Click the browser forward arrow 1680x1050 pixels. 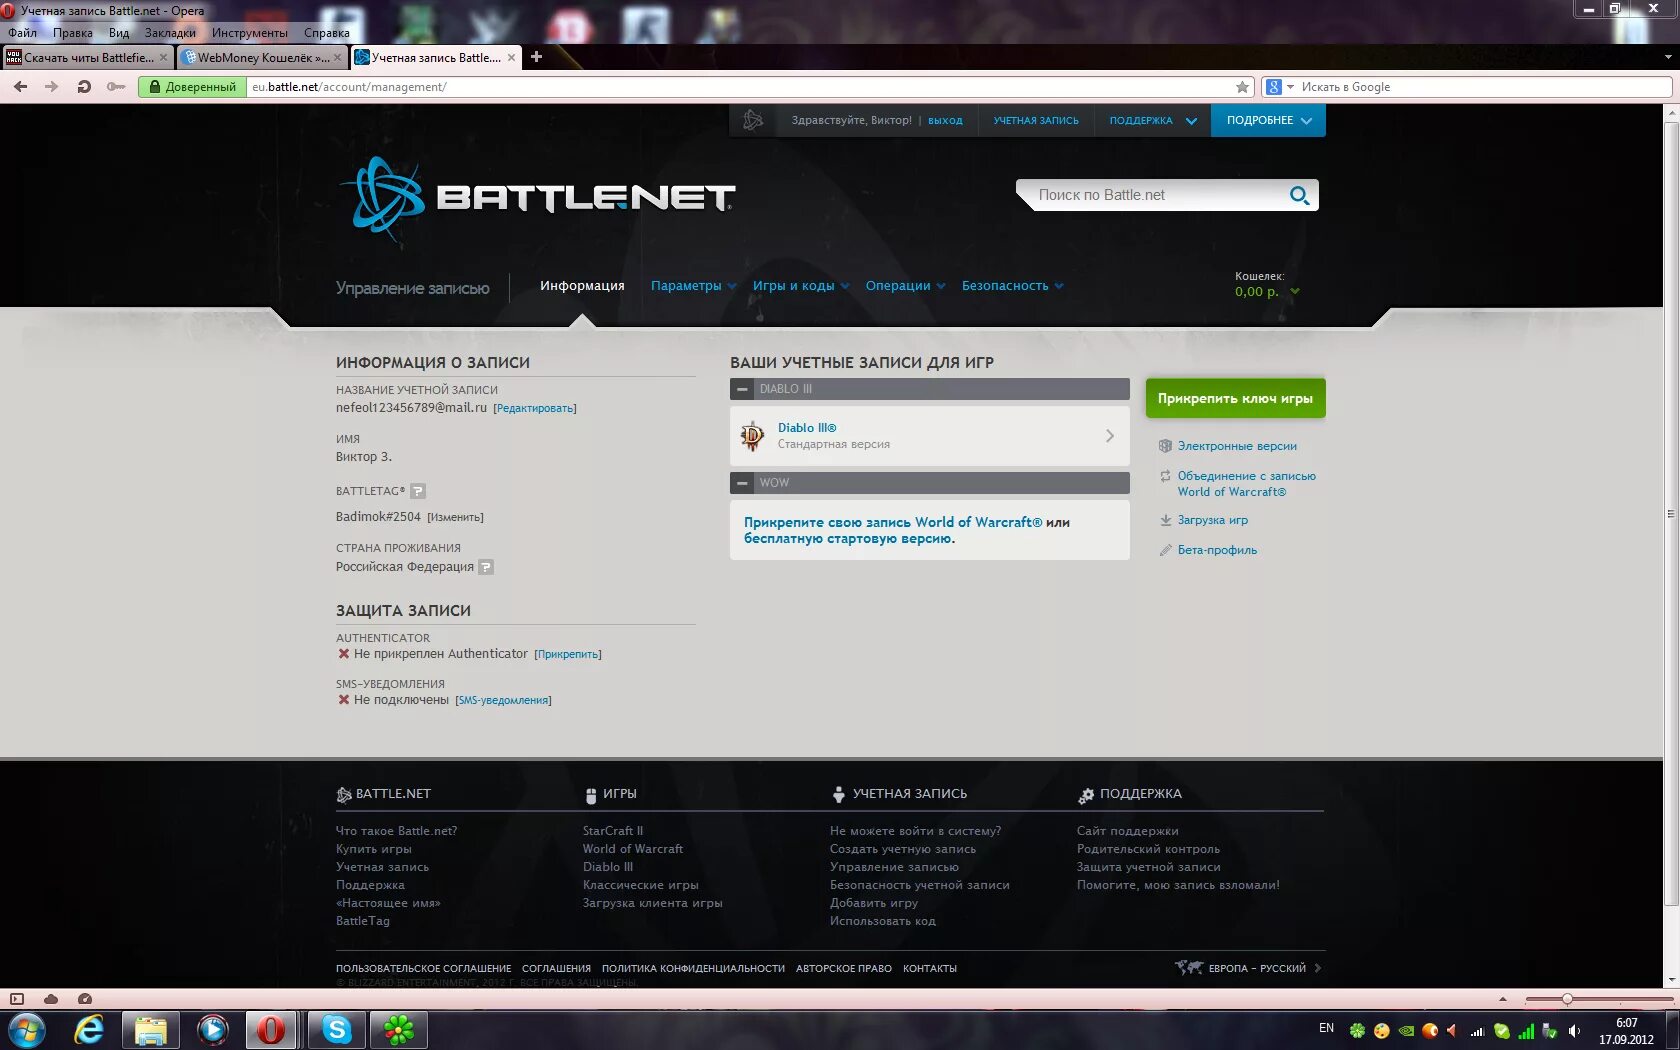tap(51, 87)
